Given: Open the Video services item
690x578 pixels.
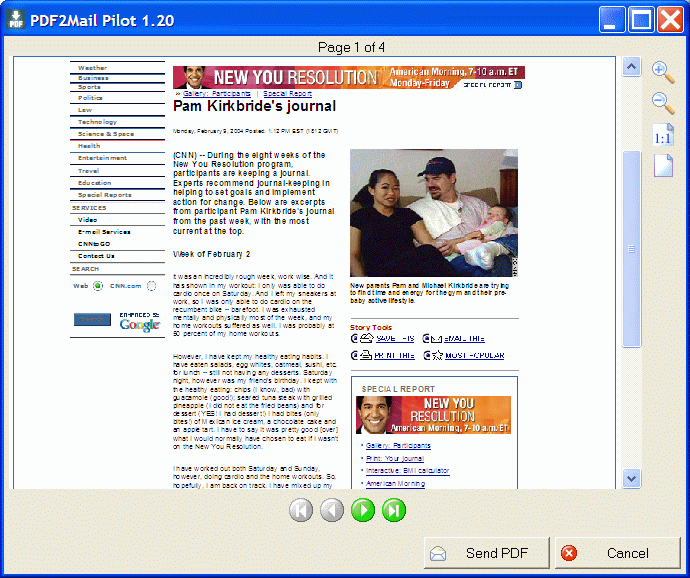Looking at the screenshot, I should [x=88, y=220].
